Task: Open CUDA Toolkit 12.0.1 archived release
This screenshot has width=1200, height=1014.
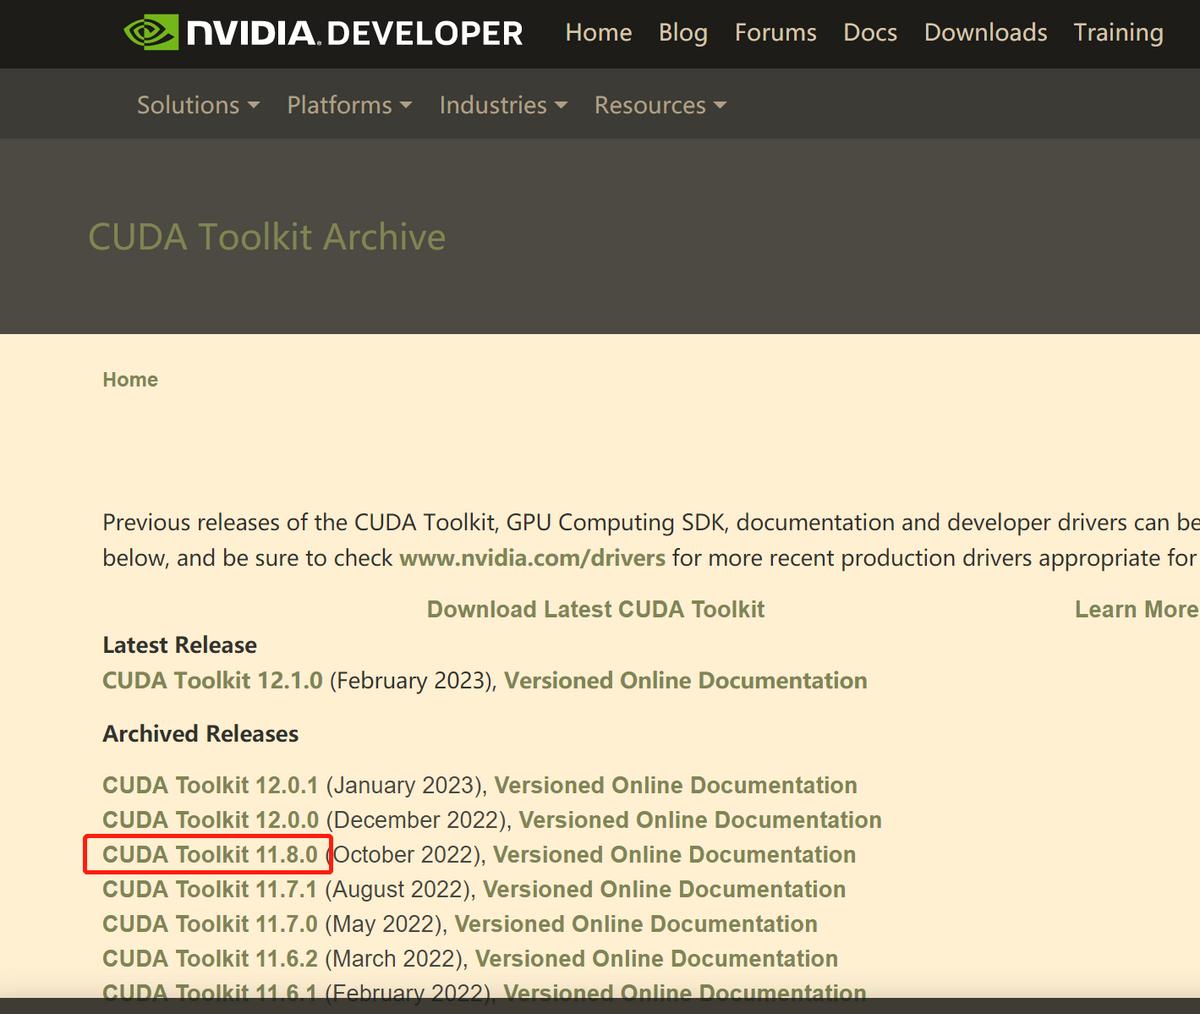Action: point(210,786)
